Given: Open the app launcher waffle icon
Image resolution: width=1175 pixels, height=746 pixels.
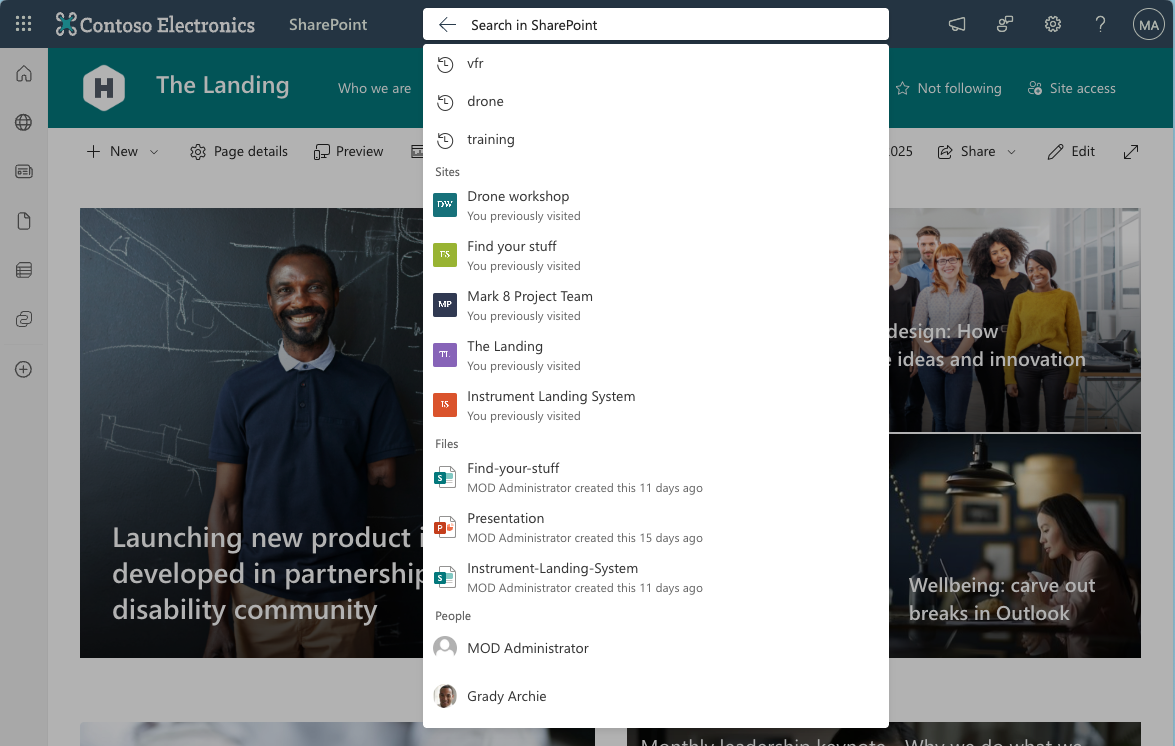Looking at the screenshot, I should 24,25.
